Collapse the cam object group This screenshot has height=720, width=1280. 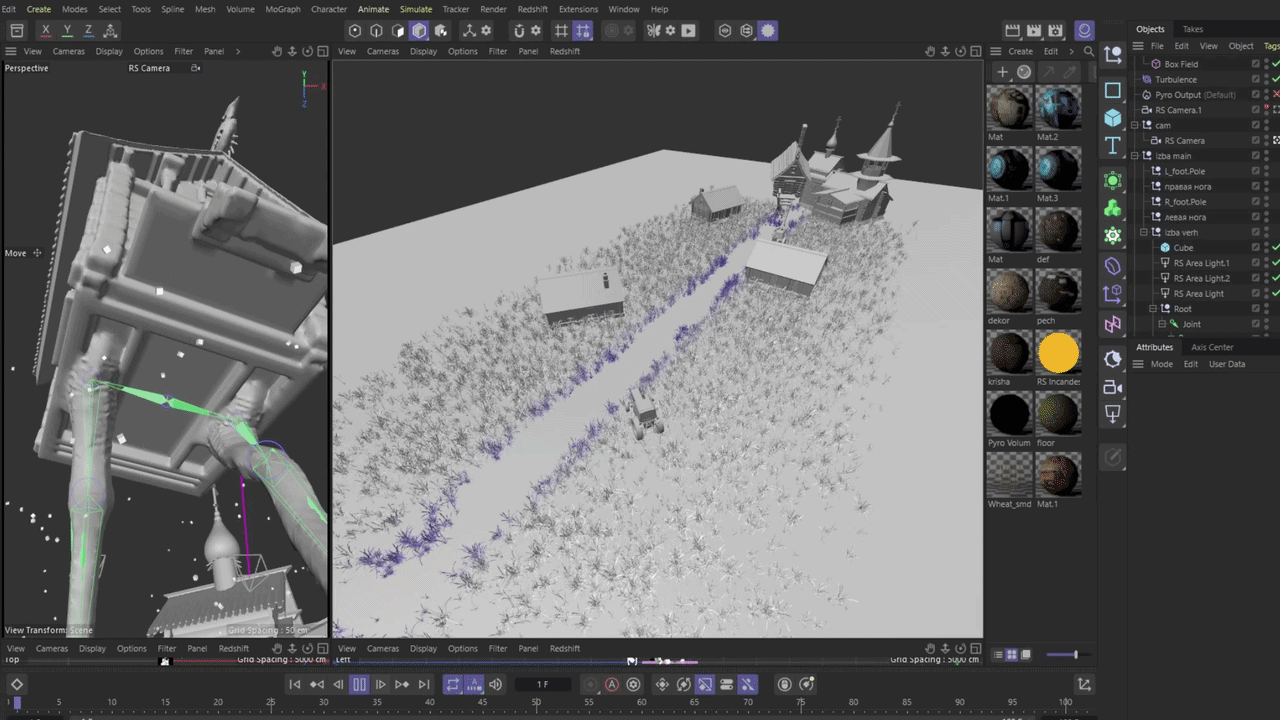[1135, 125]
